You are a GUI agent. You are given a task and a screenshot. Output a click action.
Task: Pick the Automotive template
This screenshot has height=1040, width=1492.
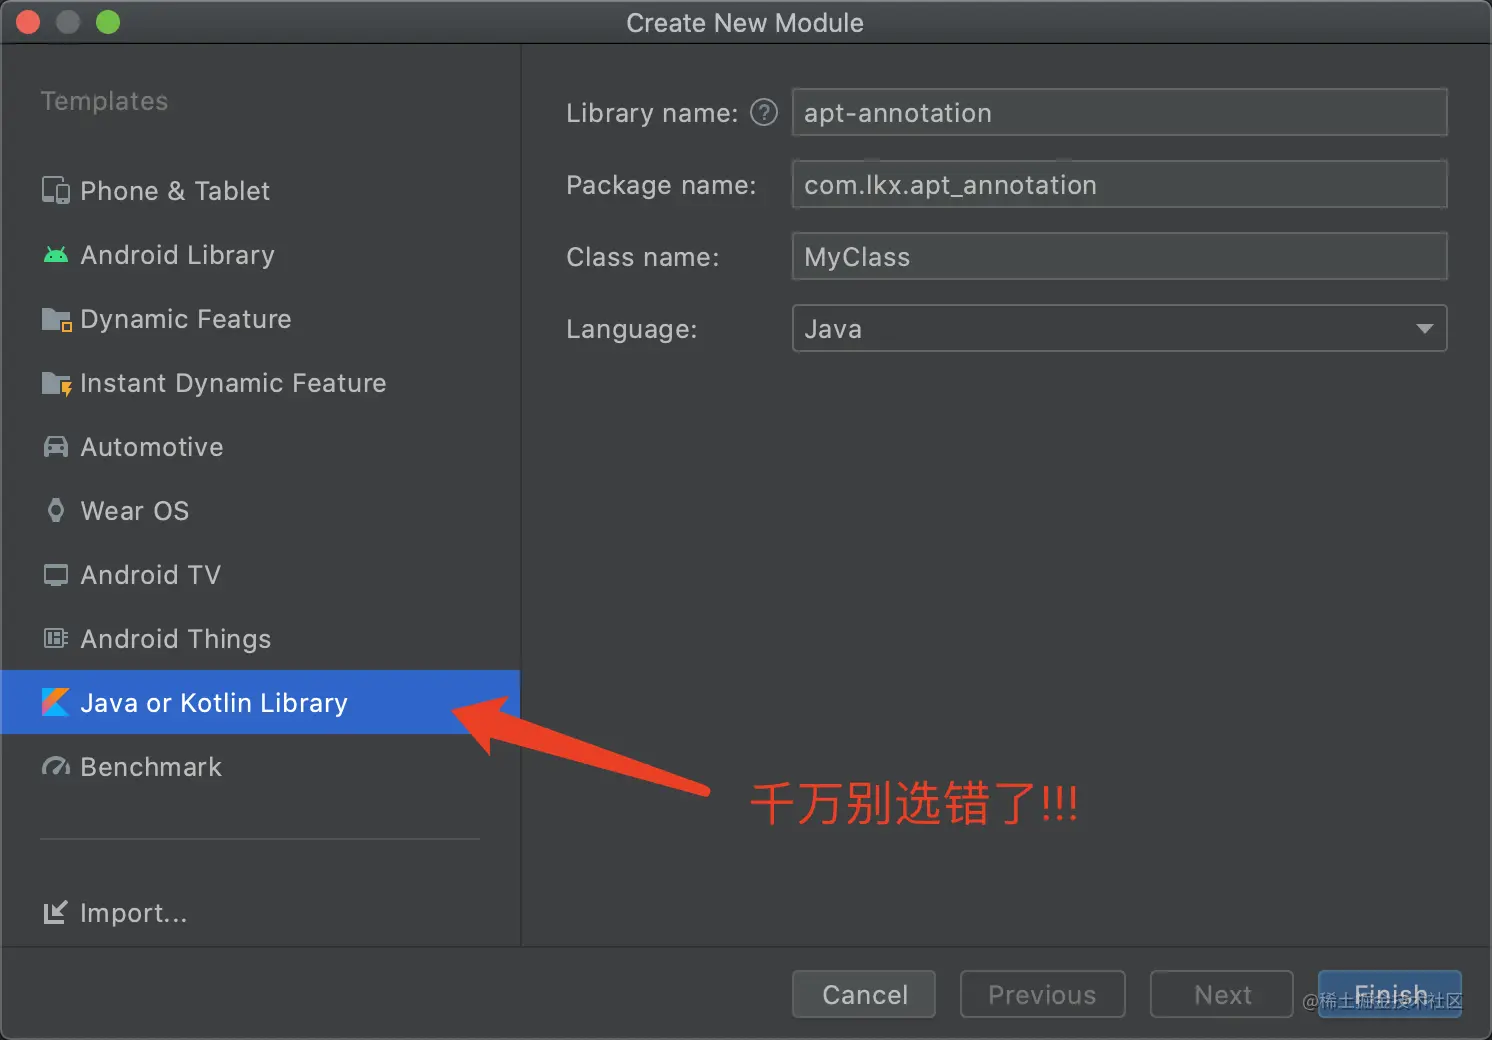(x=260, y=447)
